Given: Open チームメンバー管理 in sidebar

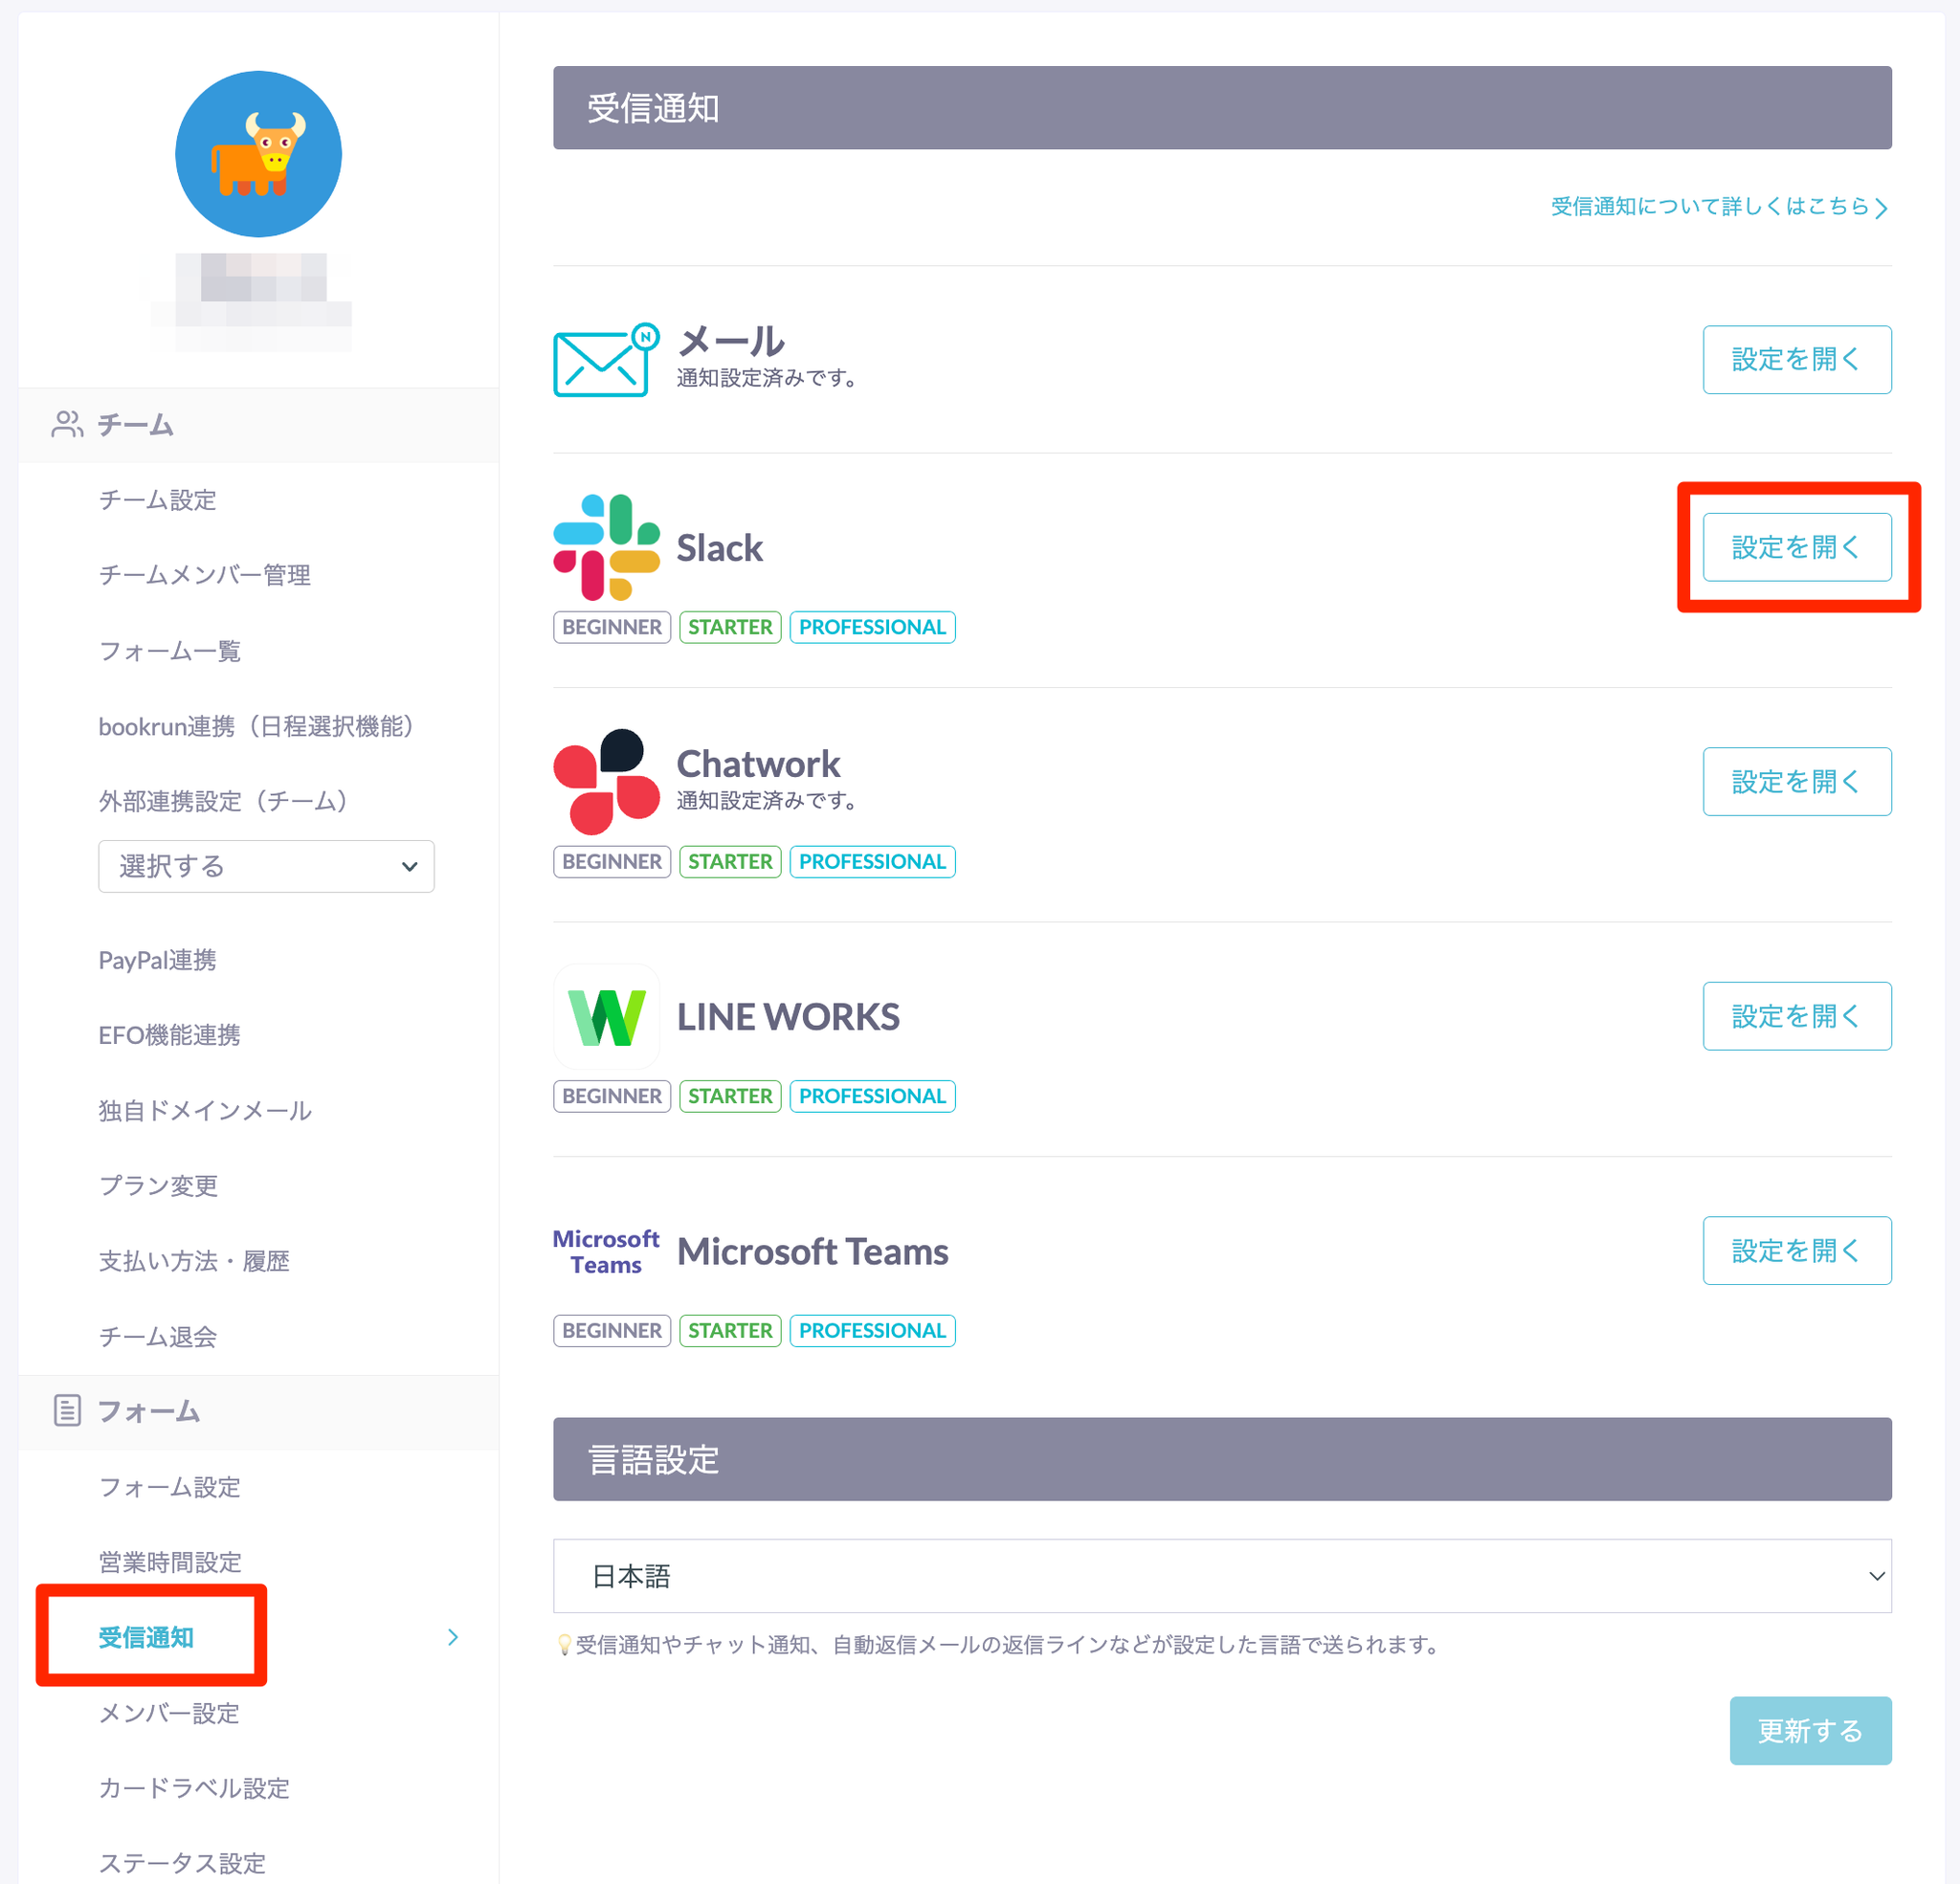Looking at the screenshot, I should point(204,575).
